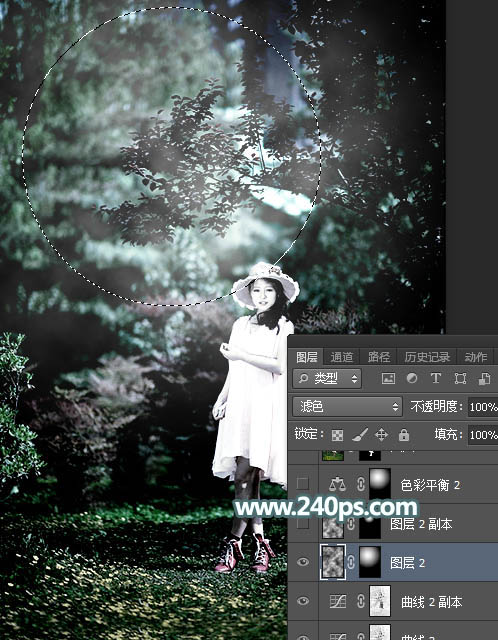The width and height of the screenshot is (498, 640).
Task: Click the lock position move icon
Action: point(381,435)
